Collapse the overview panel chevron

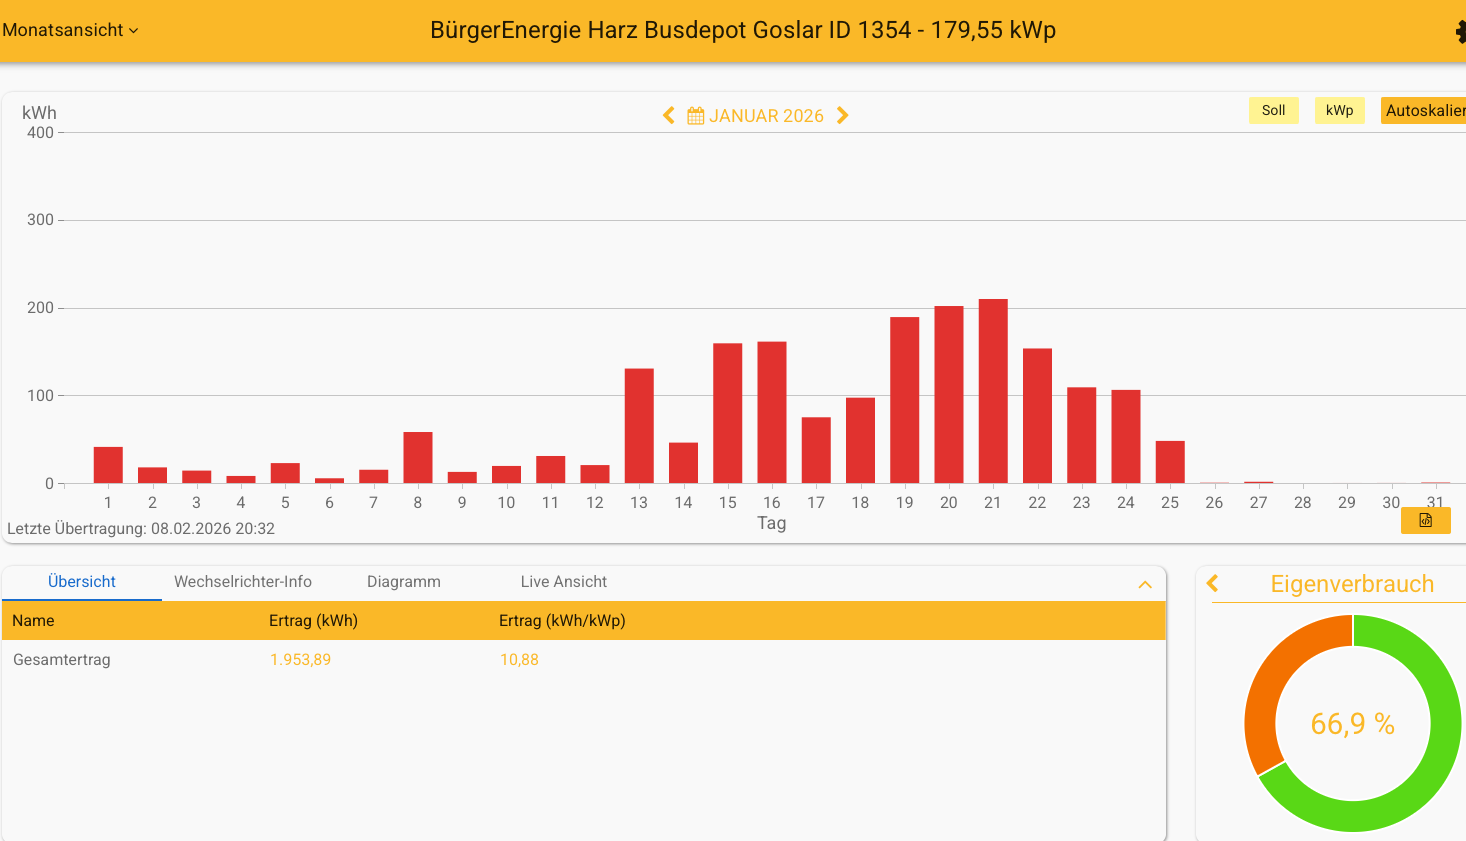1145,584
